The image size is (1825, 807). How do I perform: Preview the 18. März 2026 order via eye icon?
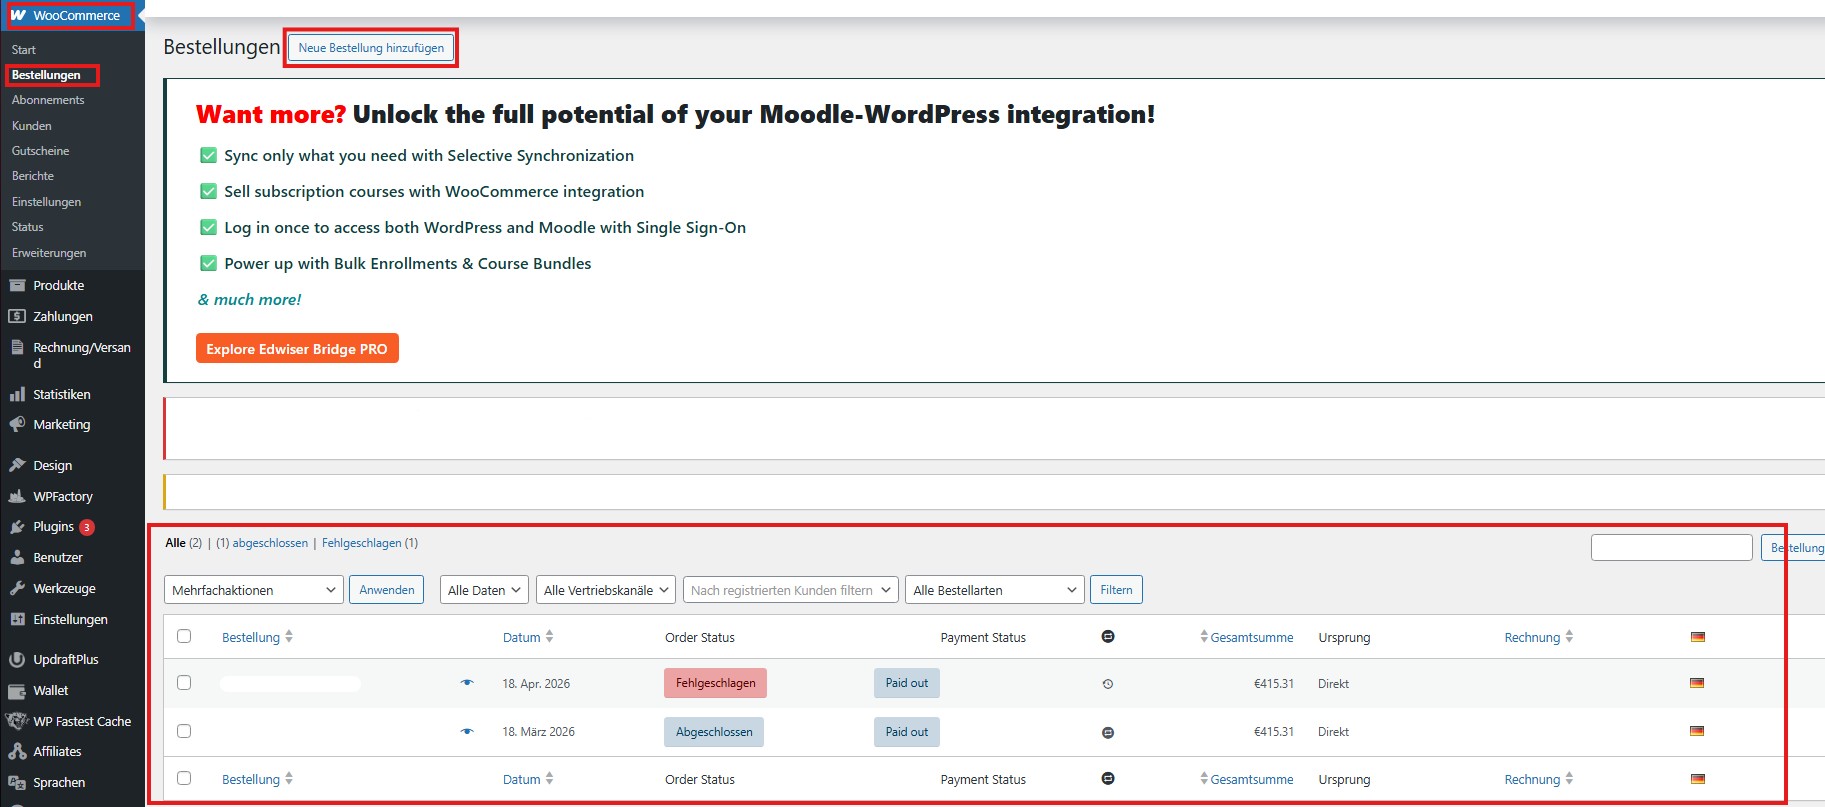467,731
